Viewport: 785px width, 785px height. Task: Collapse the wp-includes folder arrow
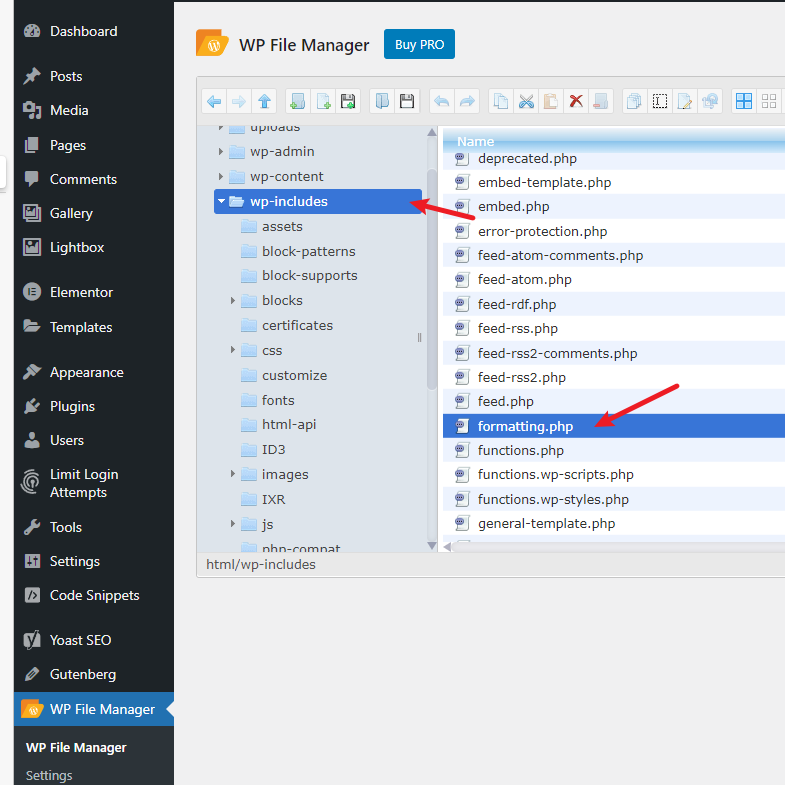(x=221, y=201)
